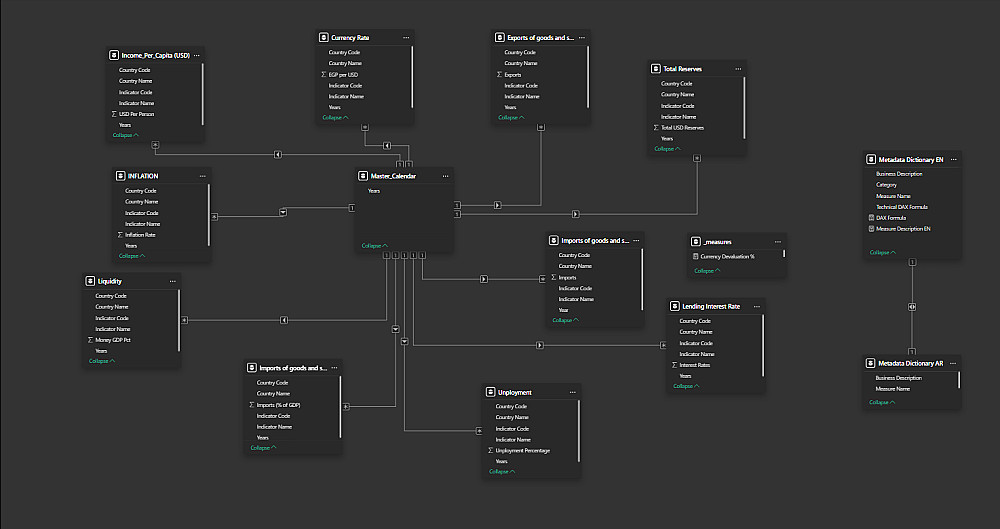Viewport: 1000px width, 529px height.
Task: Click the Metadata Dictionary EN table icon
Action: 871,160
